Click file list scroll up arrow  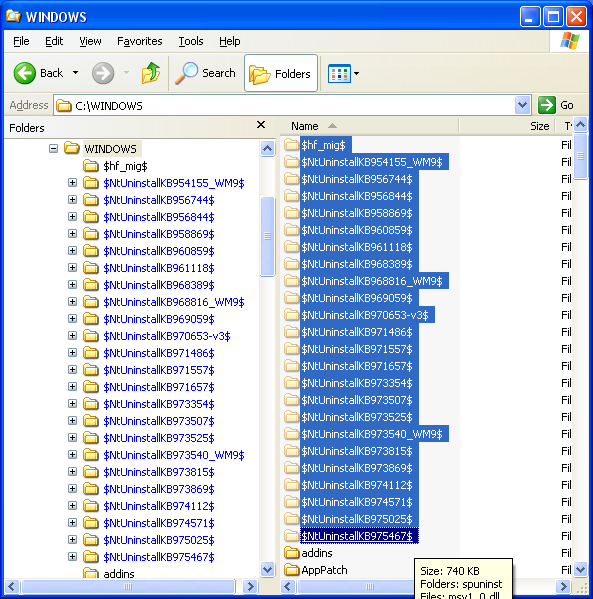pos(580,125)
